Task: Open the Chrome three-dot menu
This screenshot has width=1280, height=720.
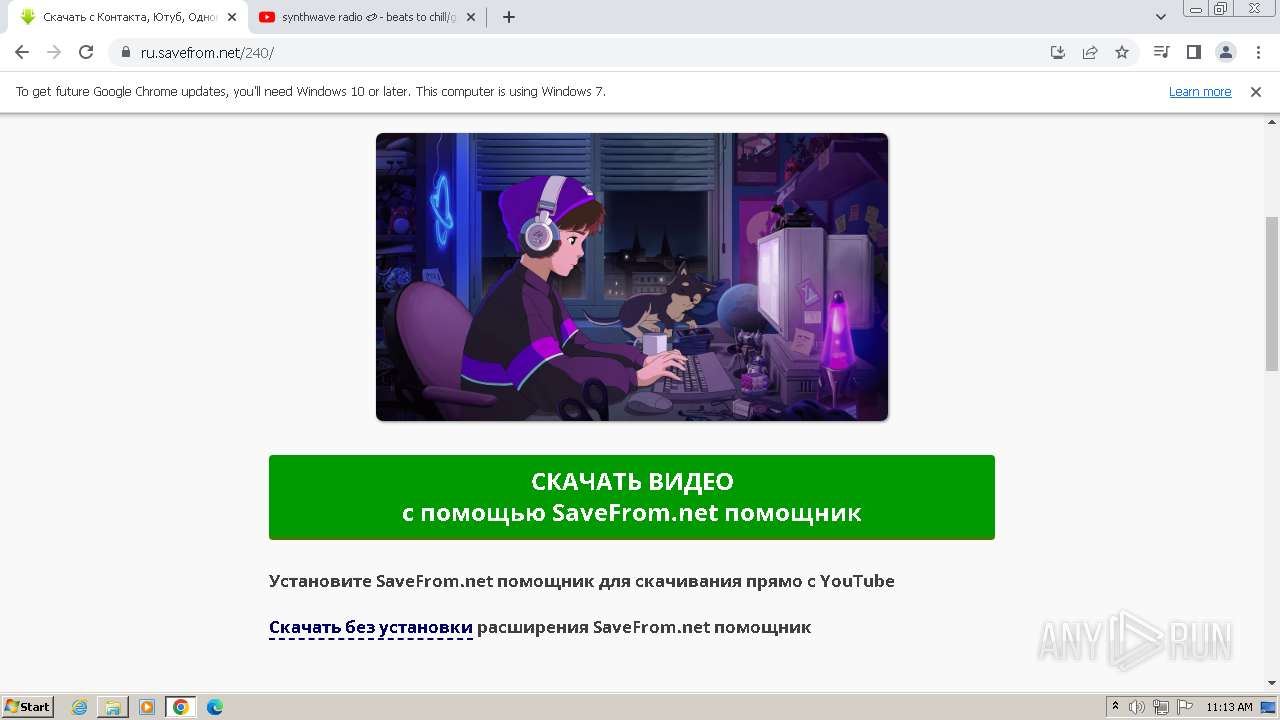Action: click(x=1257, y=52)
